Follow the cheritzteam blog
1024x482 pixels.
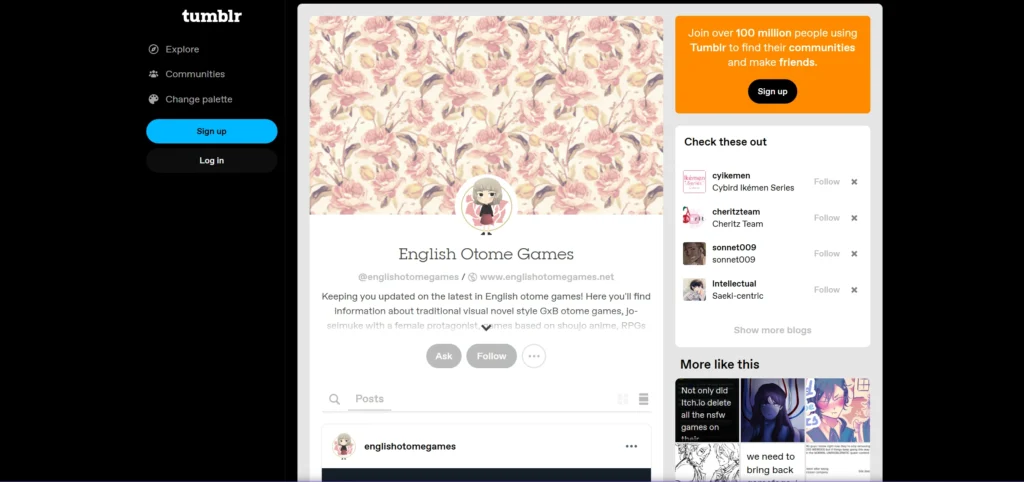point(826,217)
